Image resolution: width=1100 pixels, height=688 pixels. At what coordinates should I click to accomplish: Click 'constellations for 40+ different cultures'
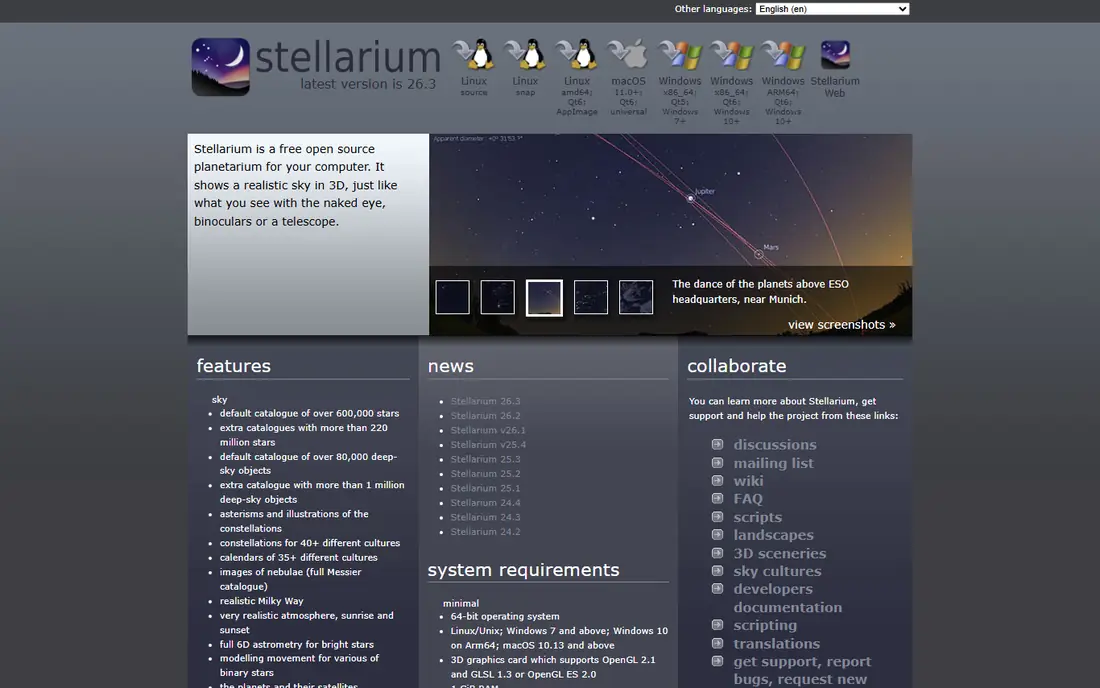[x=310, y=544]
